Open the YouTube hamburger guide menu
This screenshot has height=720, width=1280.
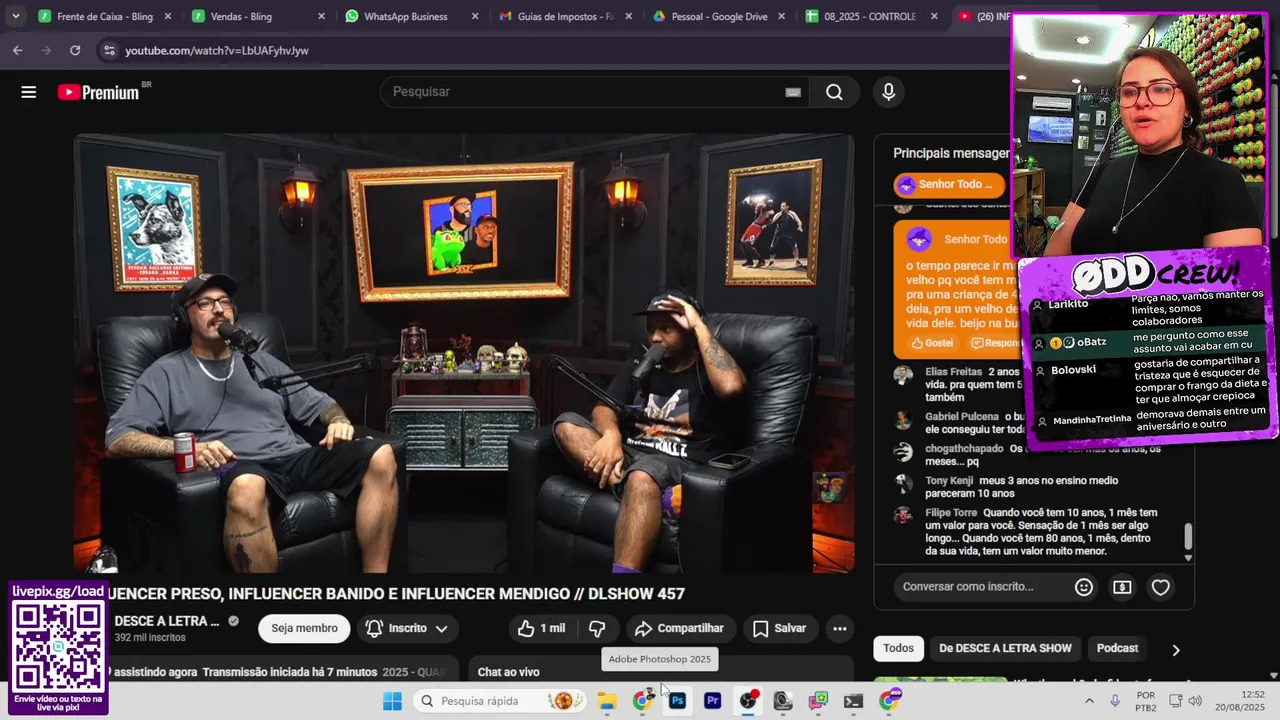click(28, 92)
